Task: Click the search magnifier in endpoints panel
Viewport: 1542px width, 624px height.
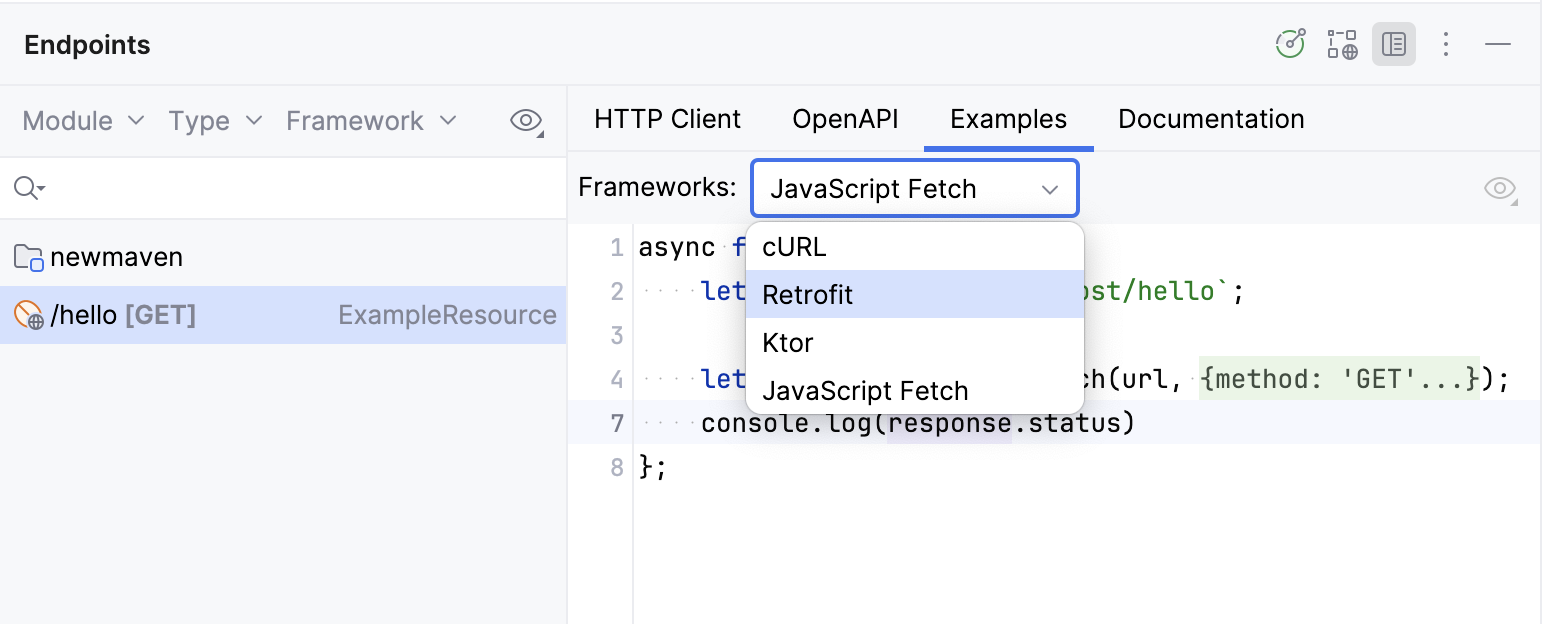Action: [28, 188]
